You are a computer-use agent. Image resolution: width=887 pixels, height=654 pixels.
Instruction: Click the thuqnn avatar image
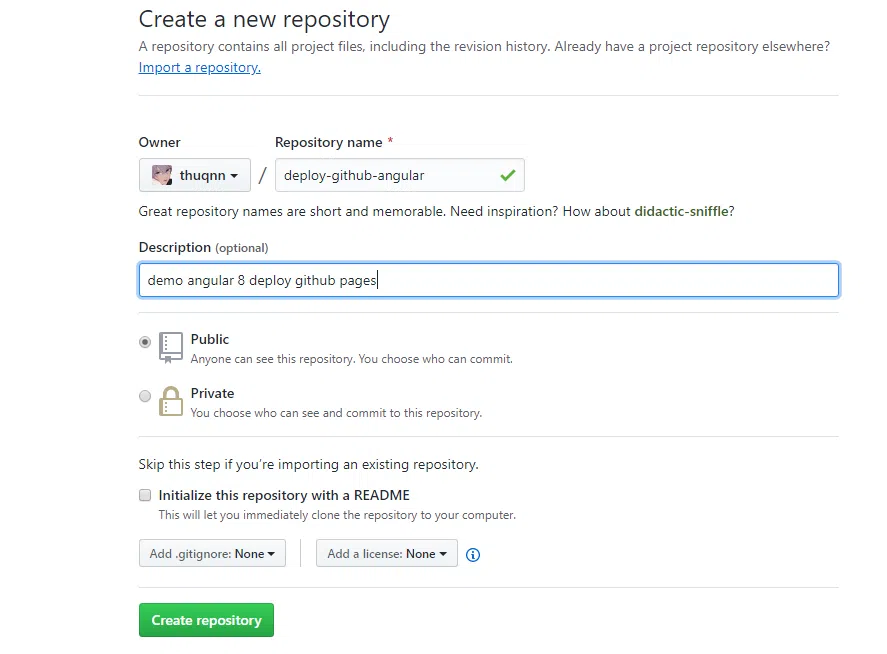(162, 175)
